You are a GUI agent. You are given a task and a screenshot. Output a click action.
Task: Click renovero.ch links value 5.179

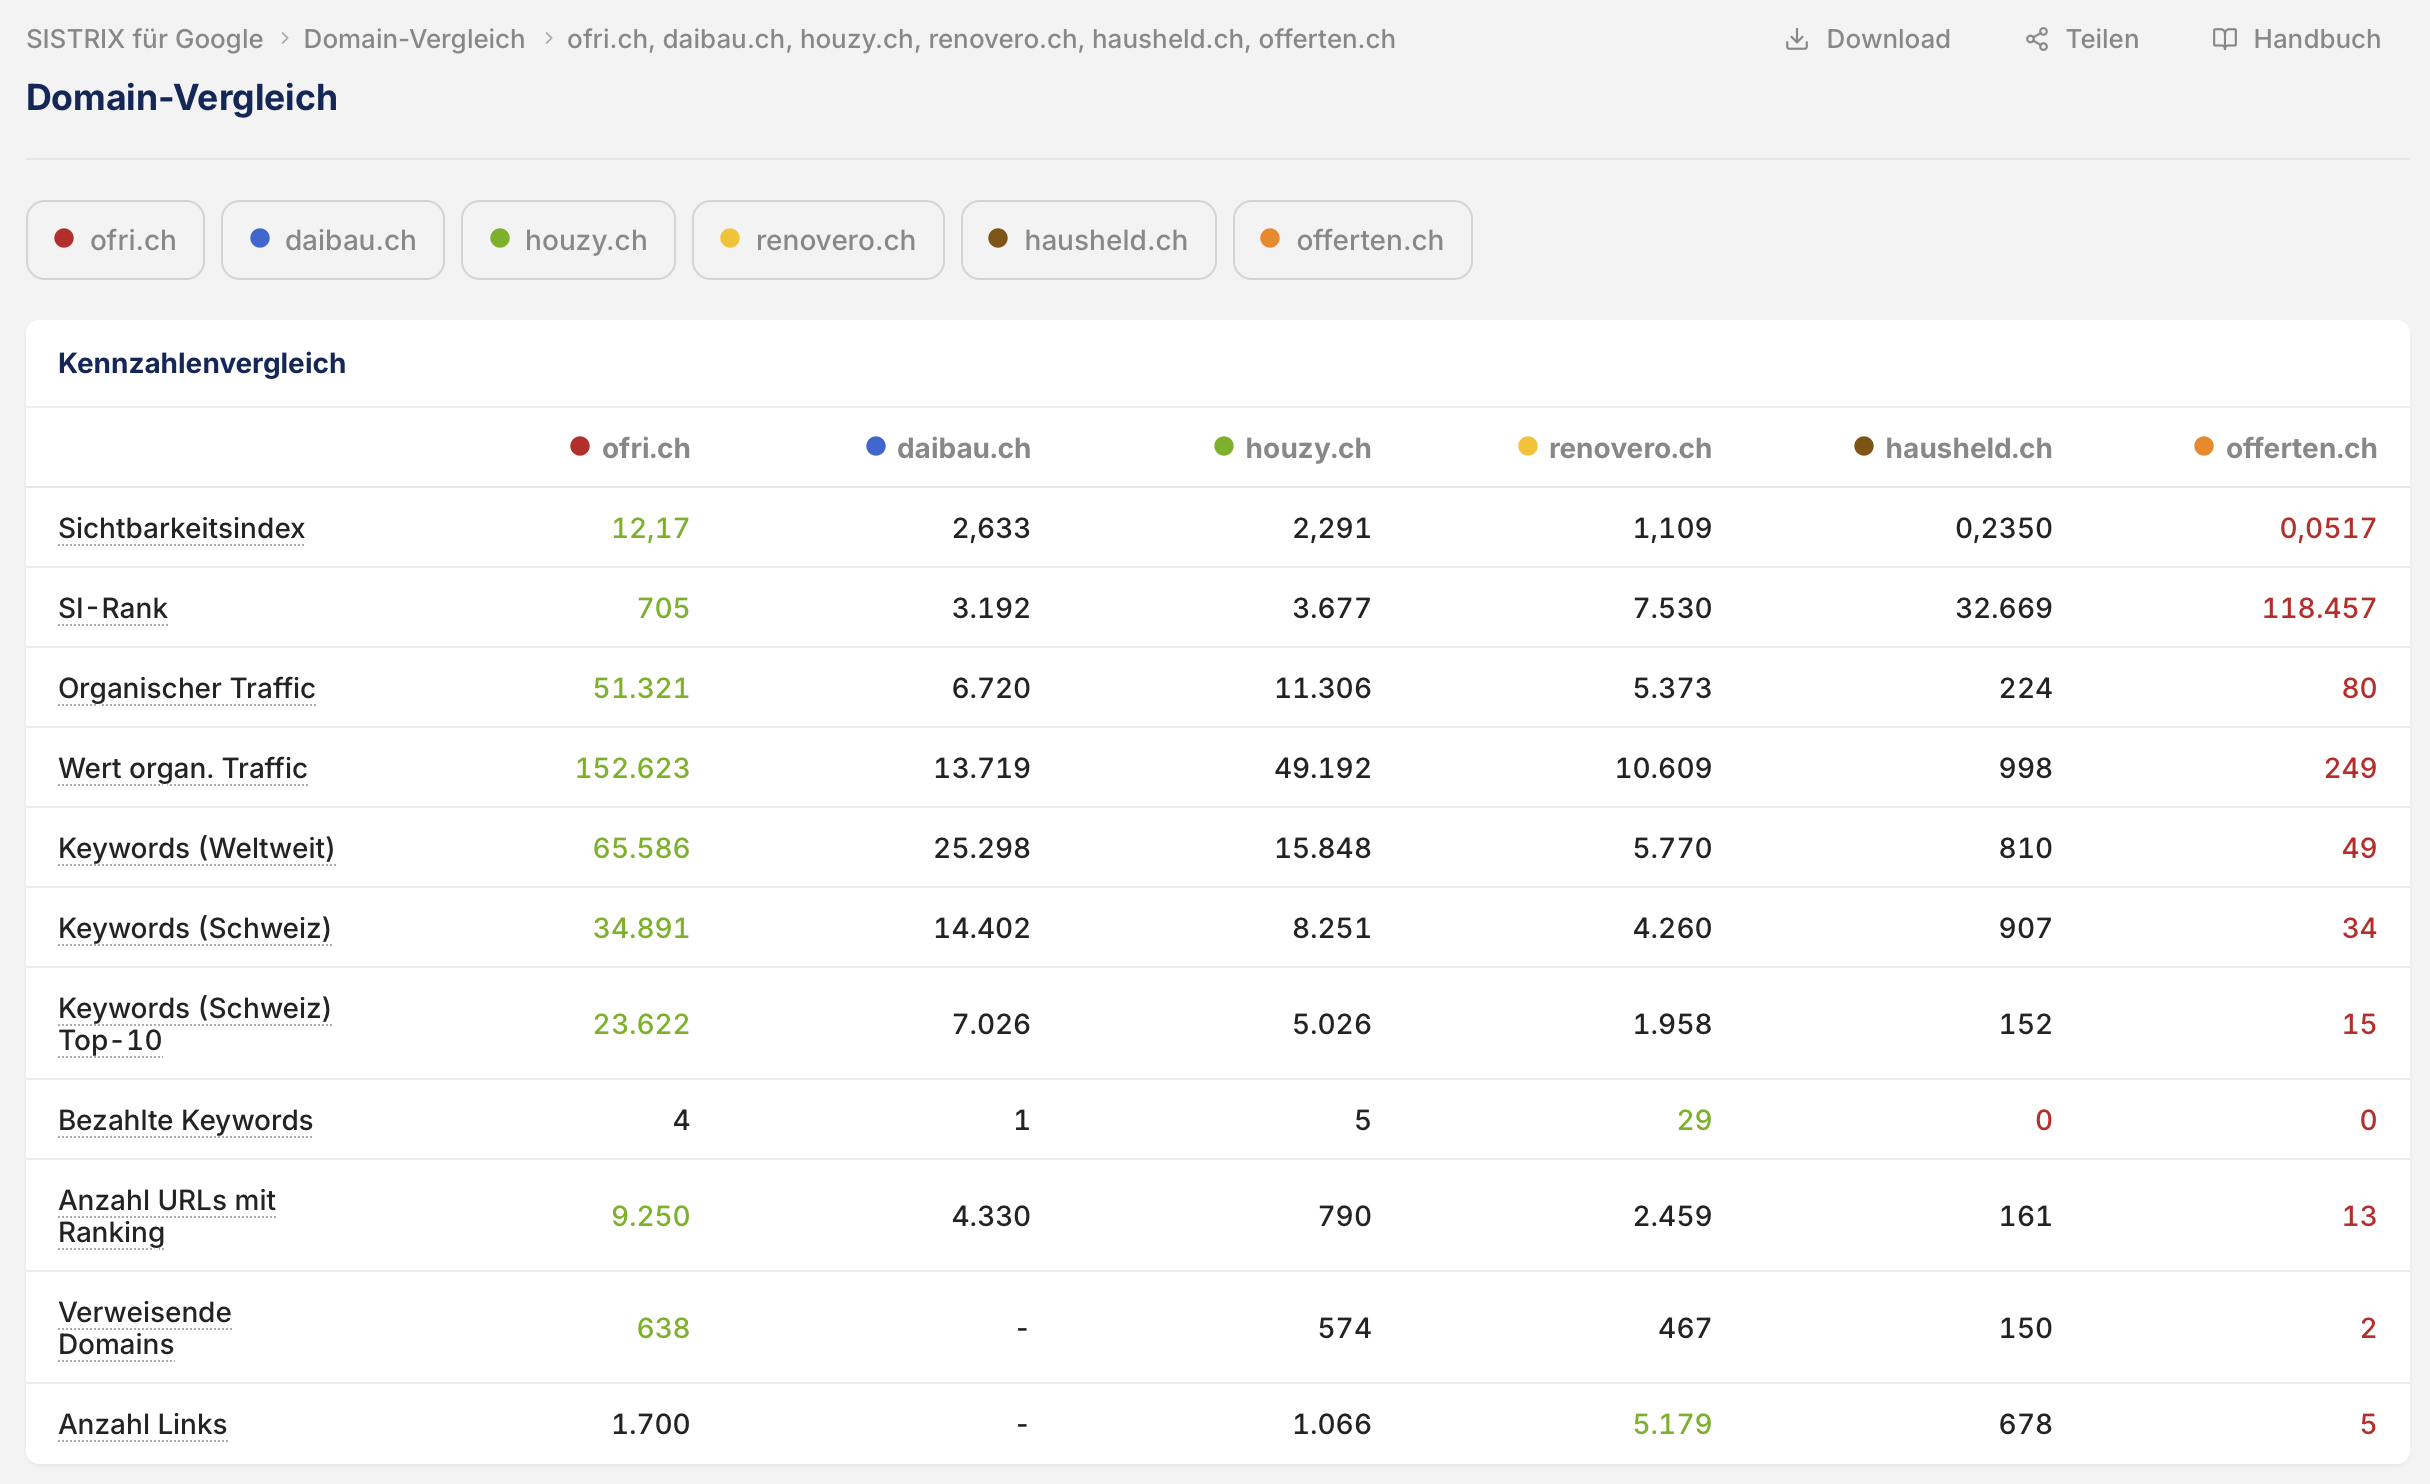click(1672, 1424)
